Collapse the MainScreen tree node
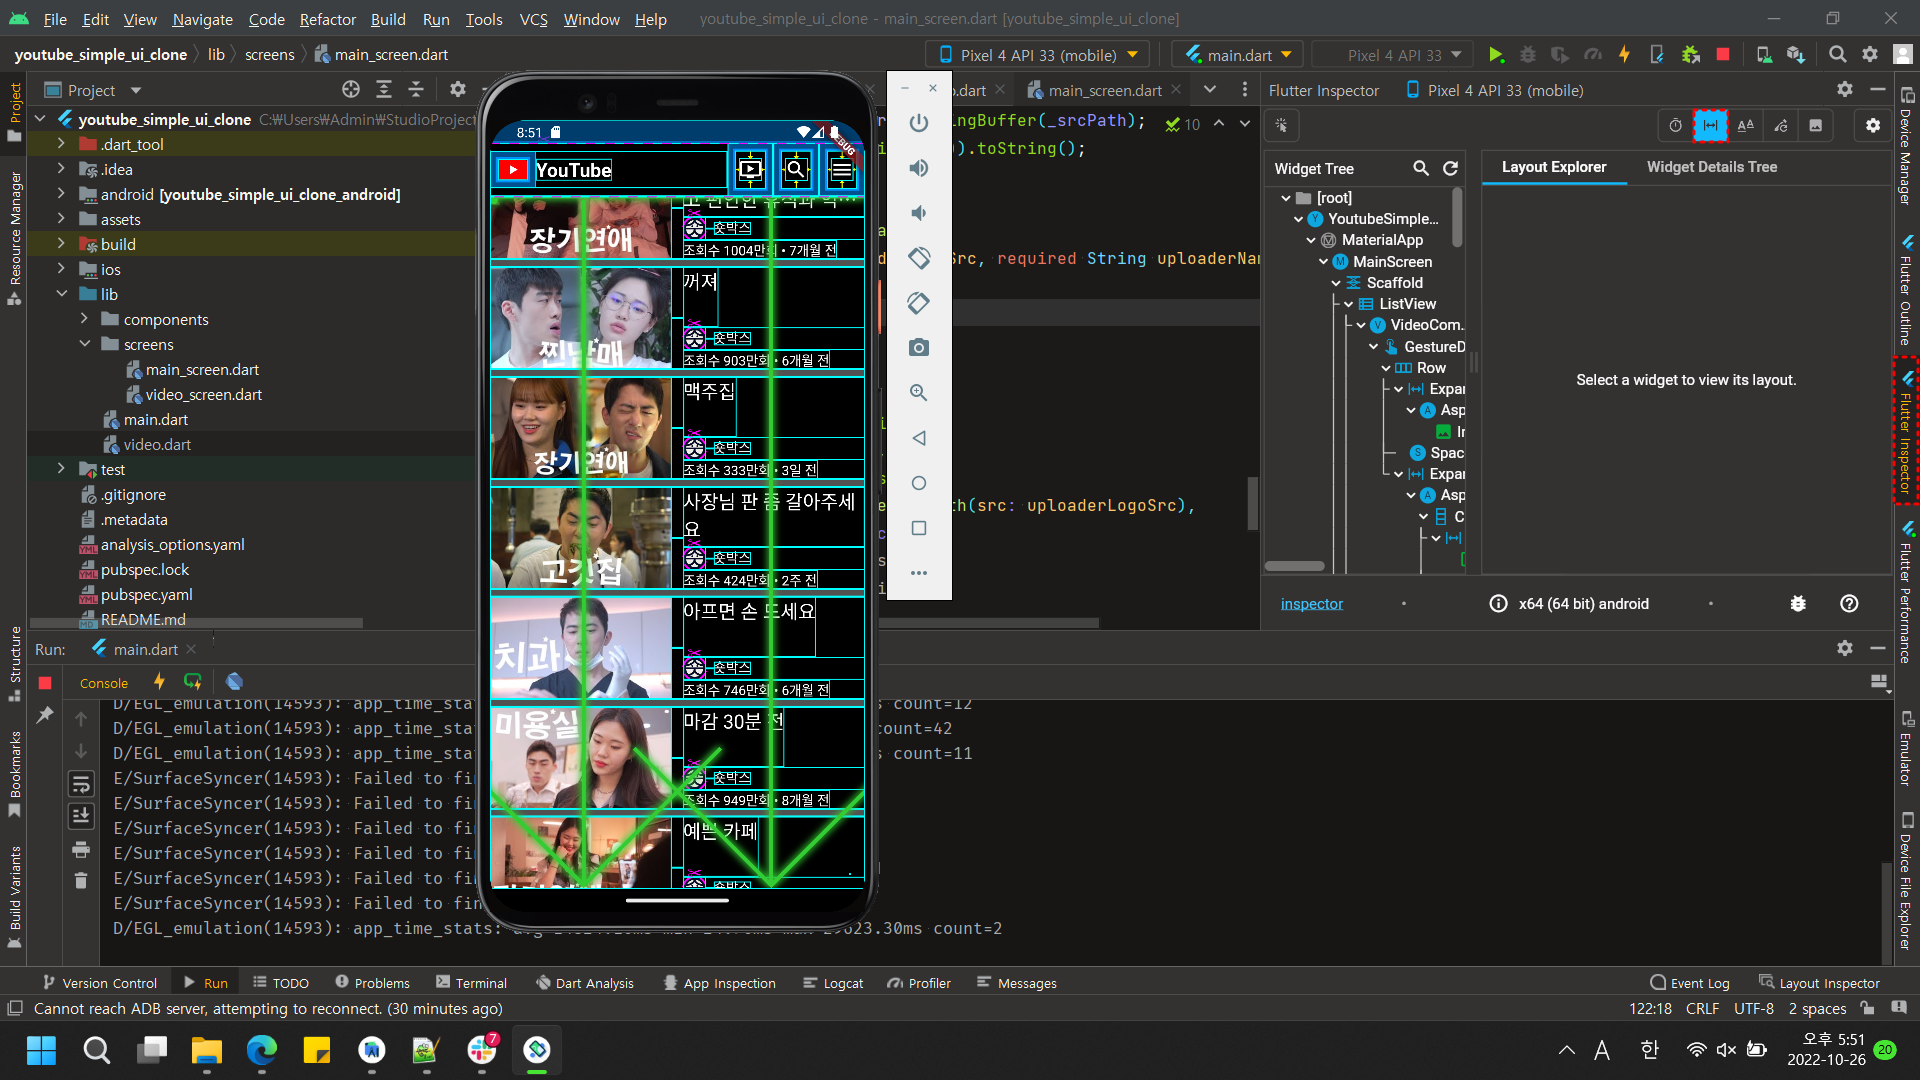 pos(1323,261)
